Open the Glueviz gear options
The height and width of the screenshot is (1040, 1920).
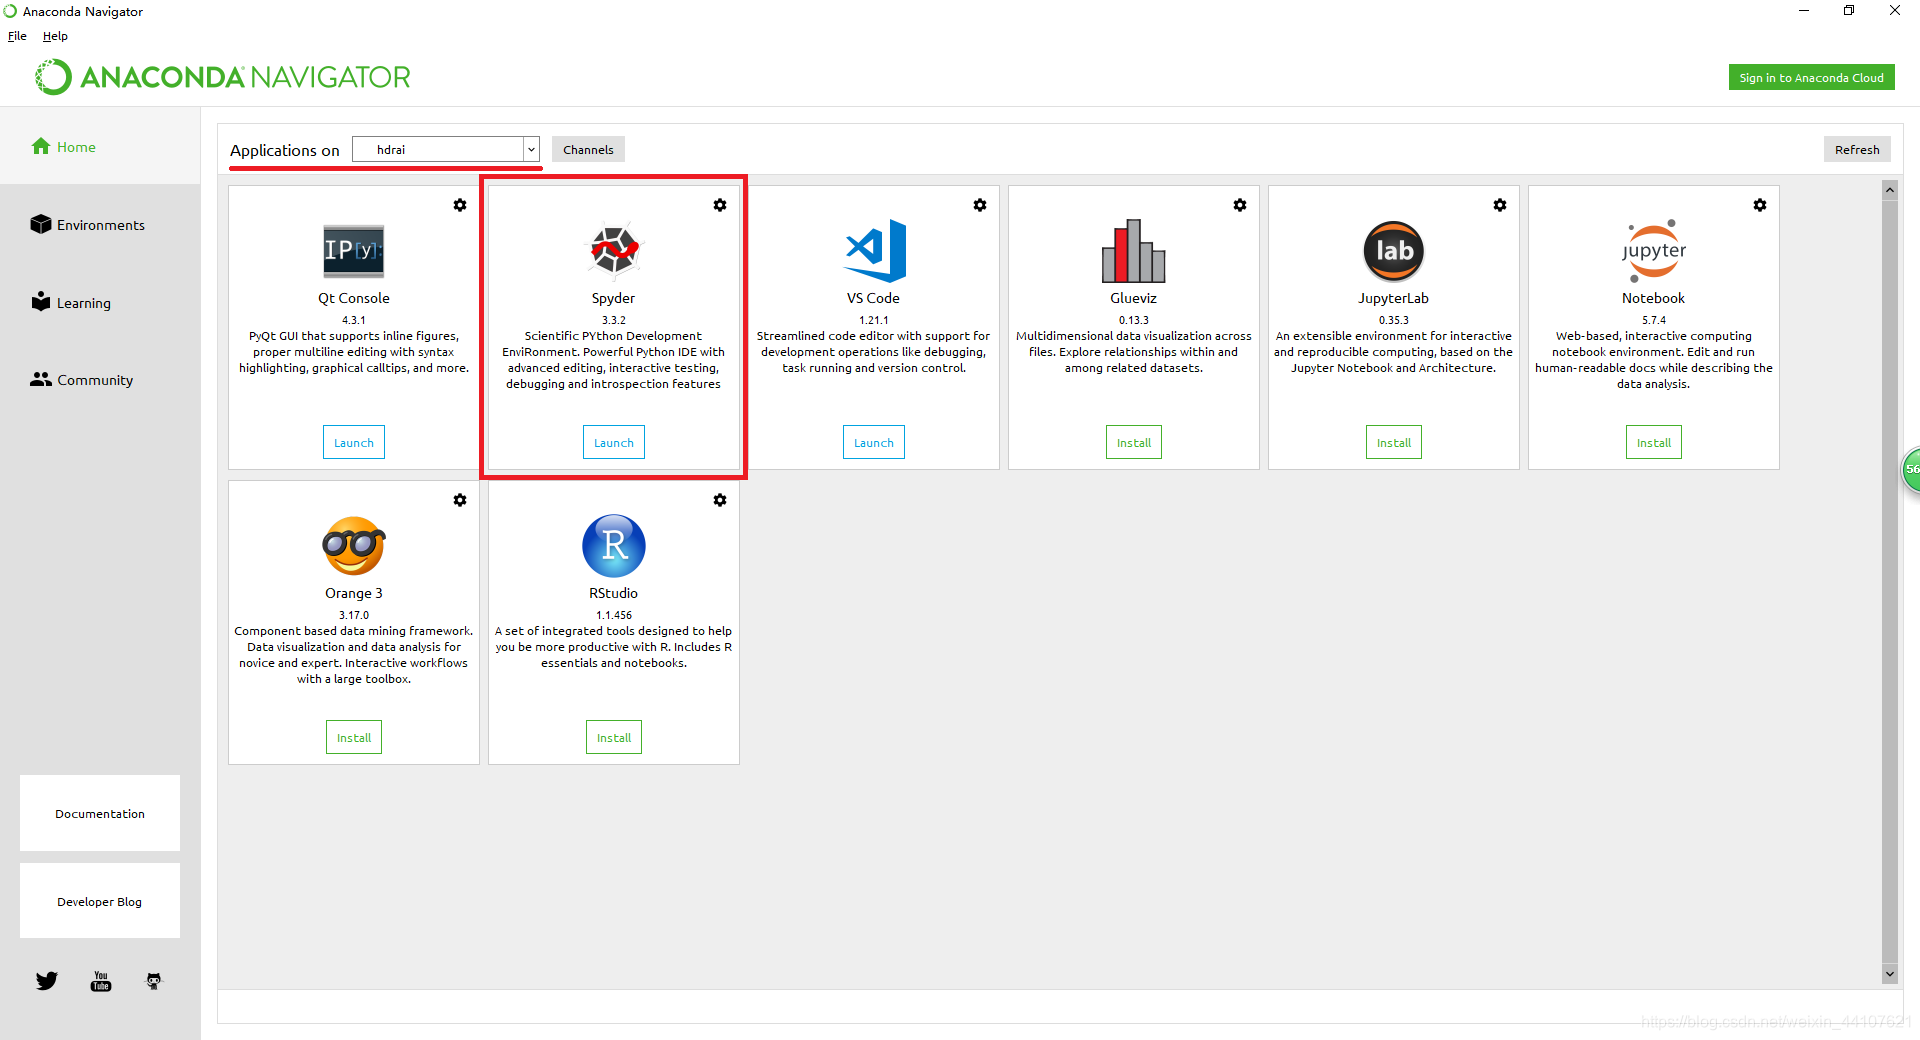1240,205
